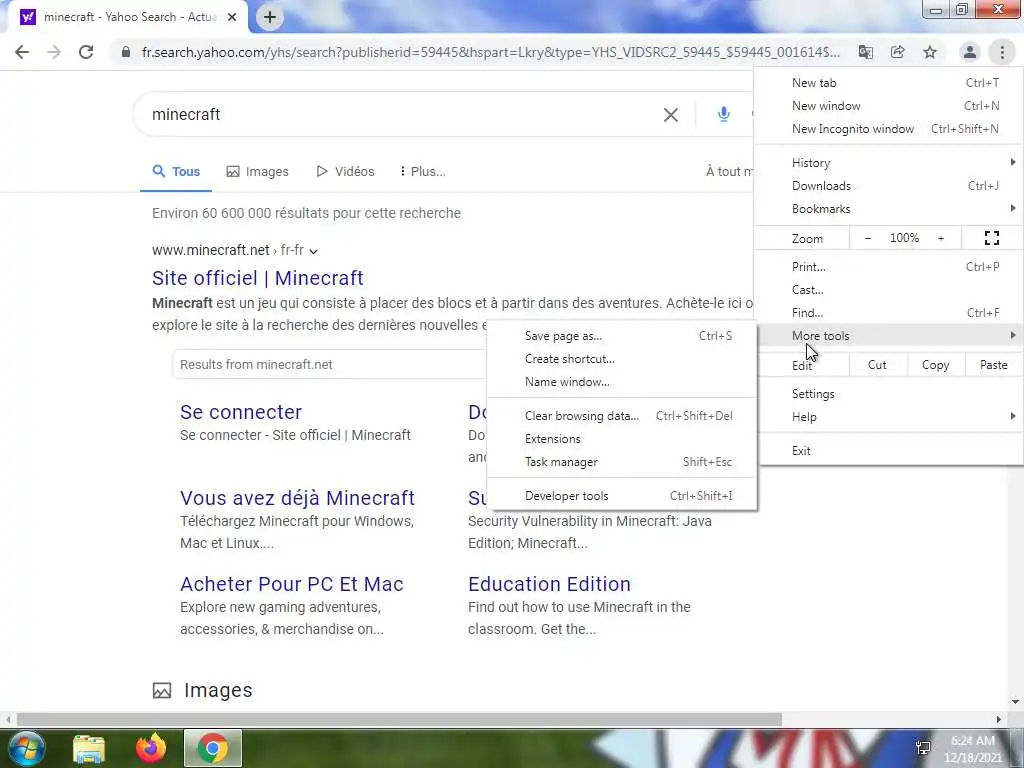Click the three-dot Chrome menu icon
The height and width of the screenshot is (768, 1024).
pyautogui.click(x=1002, y=52)
